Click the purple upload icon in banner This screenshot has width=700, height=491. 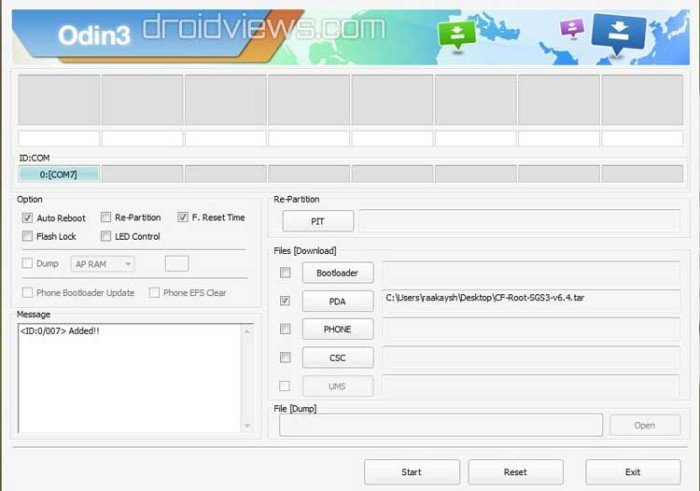[572, 28]
